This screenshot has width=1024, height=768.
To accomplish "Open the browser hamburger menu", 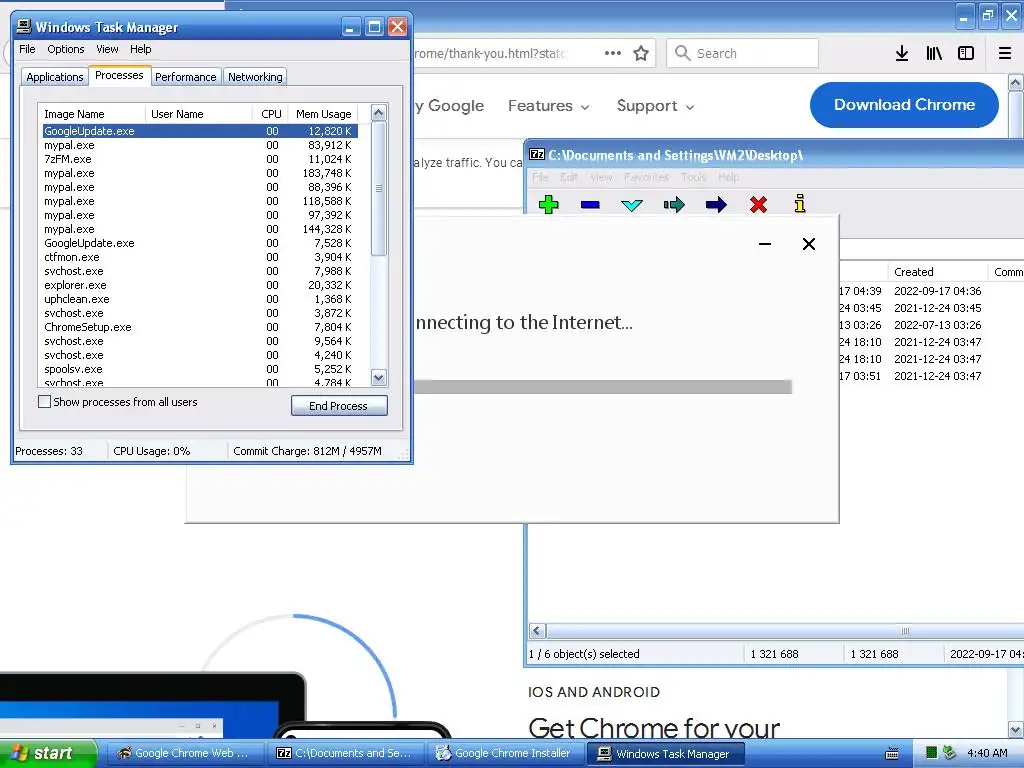I will coord(1005,54).
